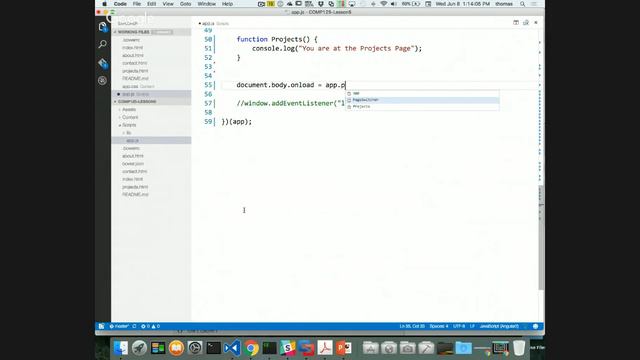
Task: Open Visual Studio Code from the Dock
Action: pyautogui.click(x=232, y=348)
